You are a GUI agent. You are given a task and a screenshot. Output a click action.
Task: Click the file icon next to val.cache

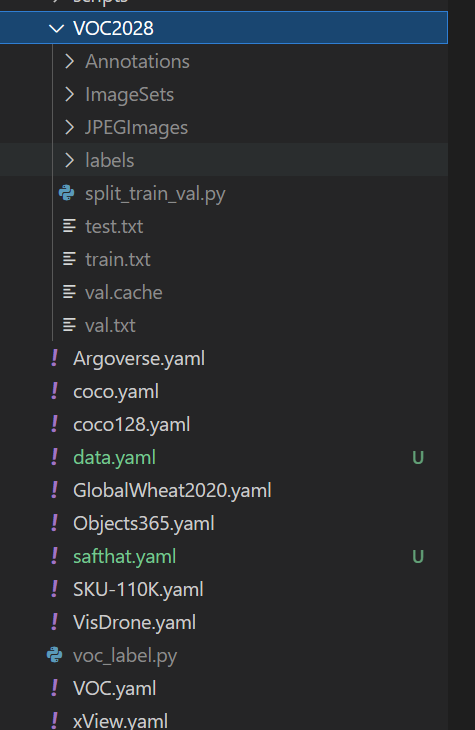[69, 292]
